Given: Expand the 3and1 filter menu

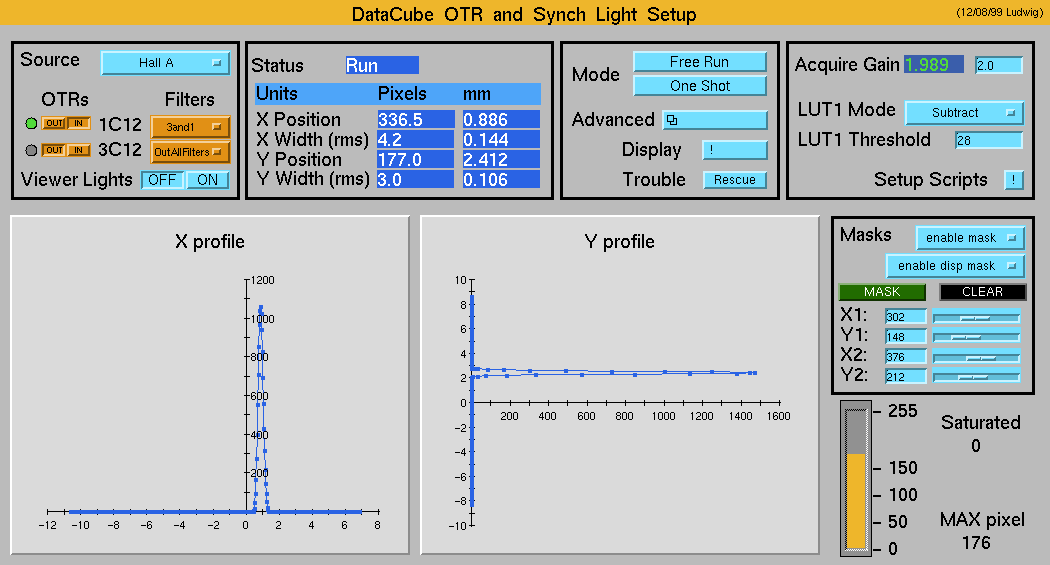Looking at the screenshot, I should point(190,127).
